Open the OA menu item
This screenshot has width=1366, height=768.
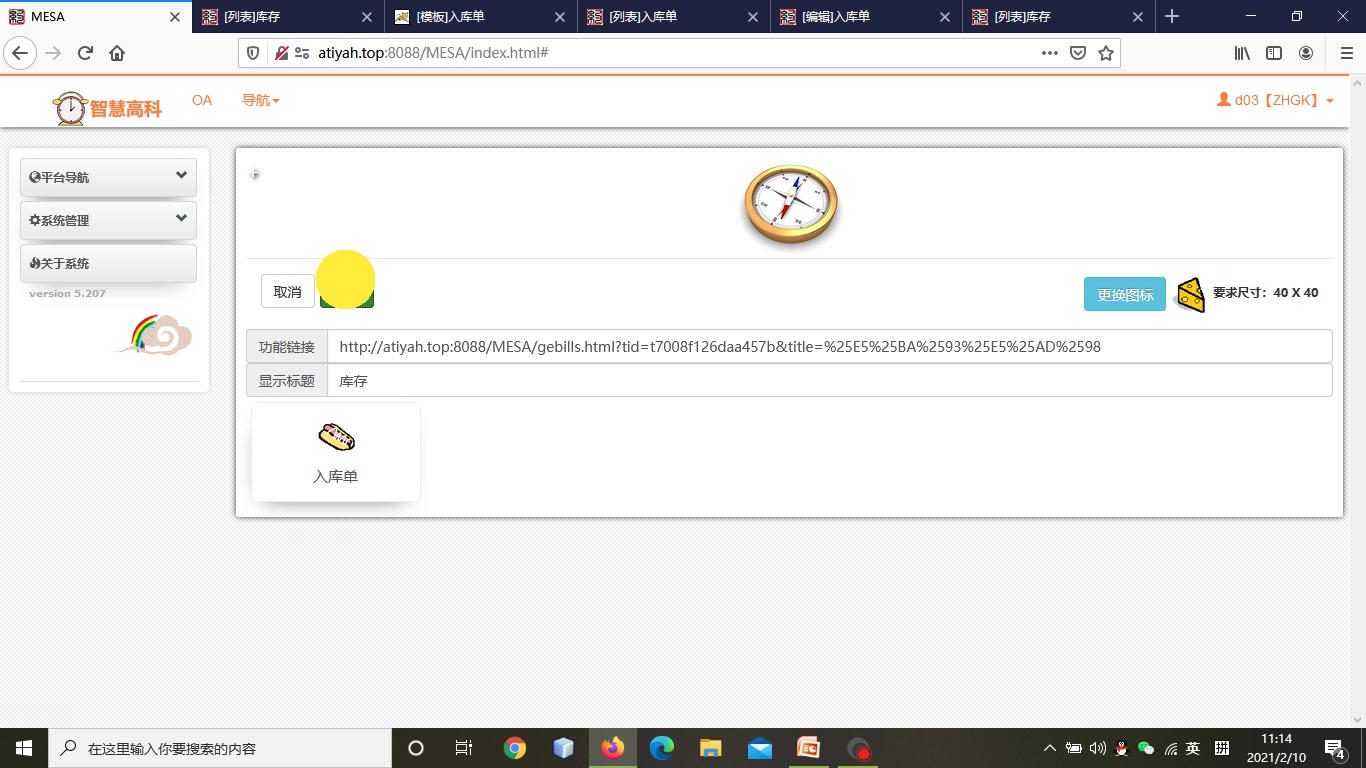coord(202,100)
